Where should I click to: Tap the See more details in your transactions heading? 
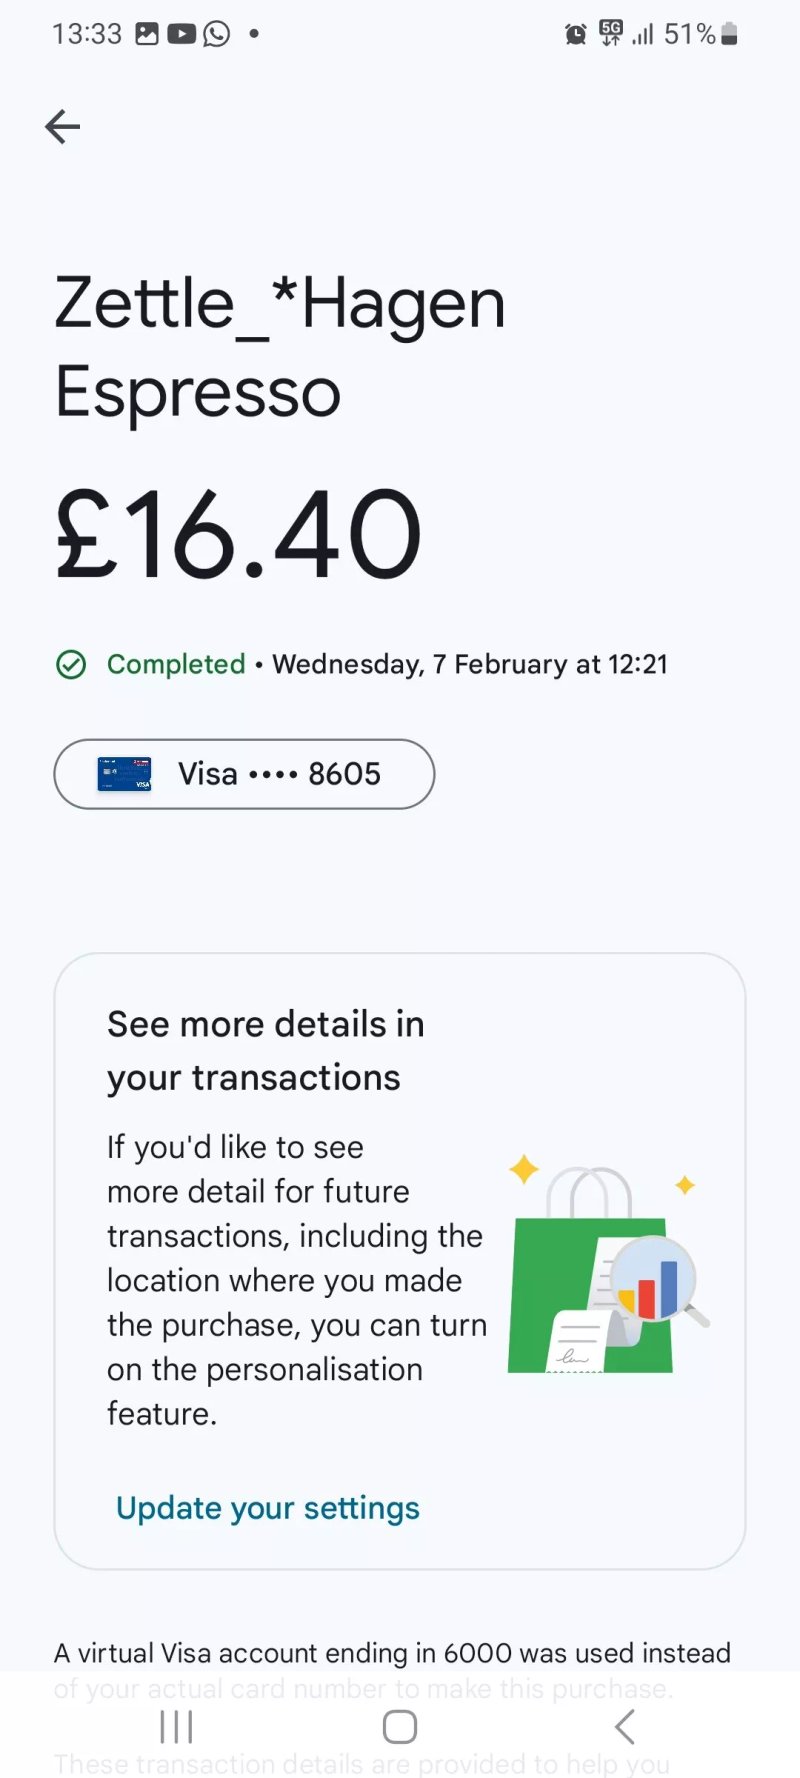266,1051
